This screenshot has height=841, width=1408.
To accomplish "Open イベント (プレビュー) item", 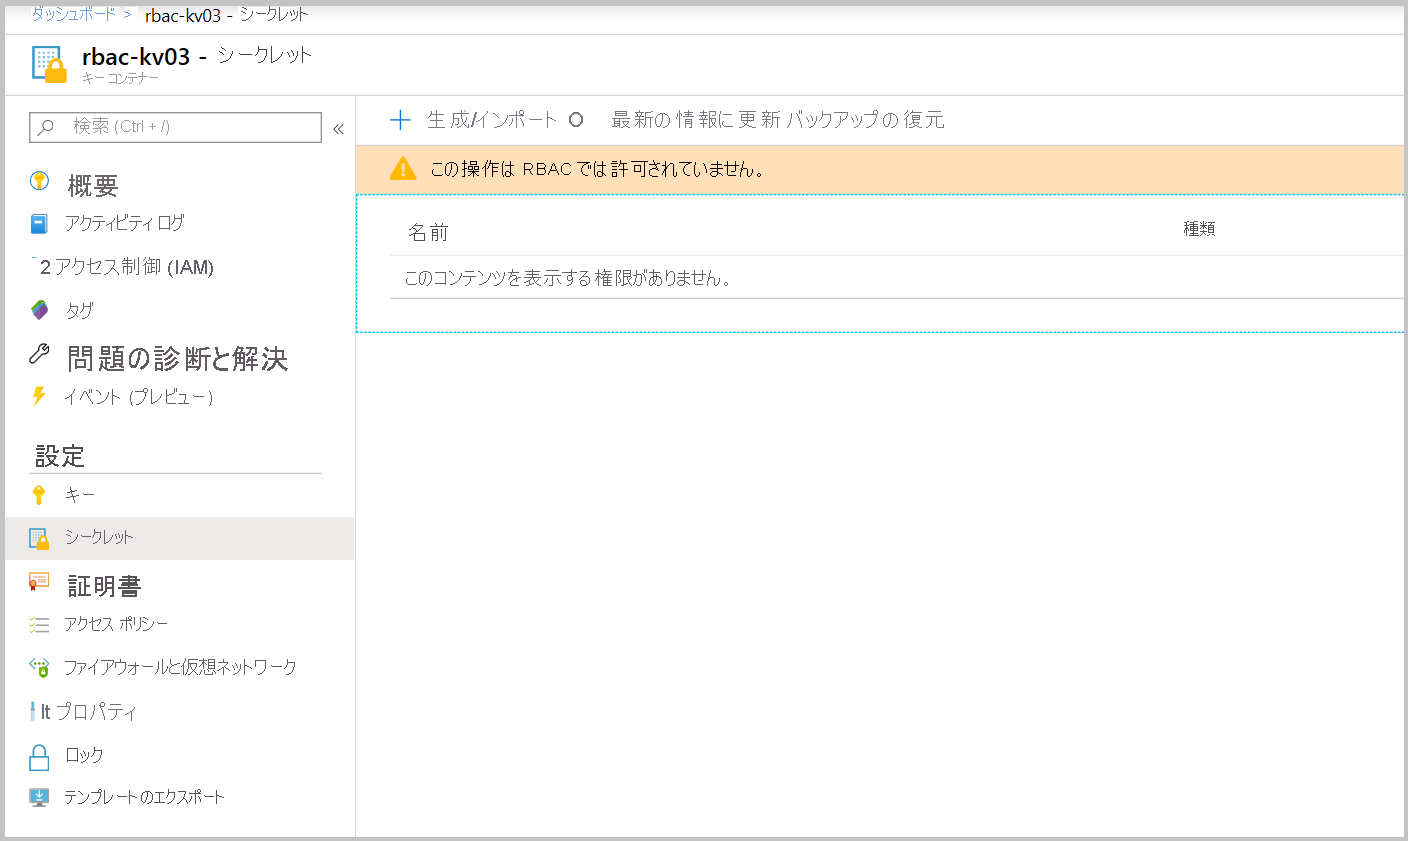I will click(x=139, y=397).
